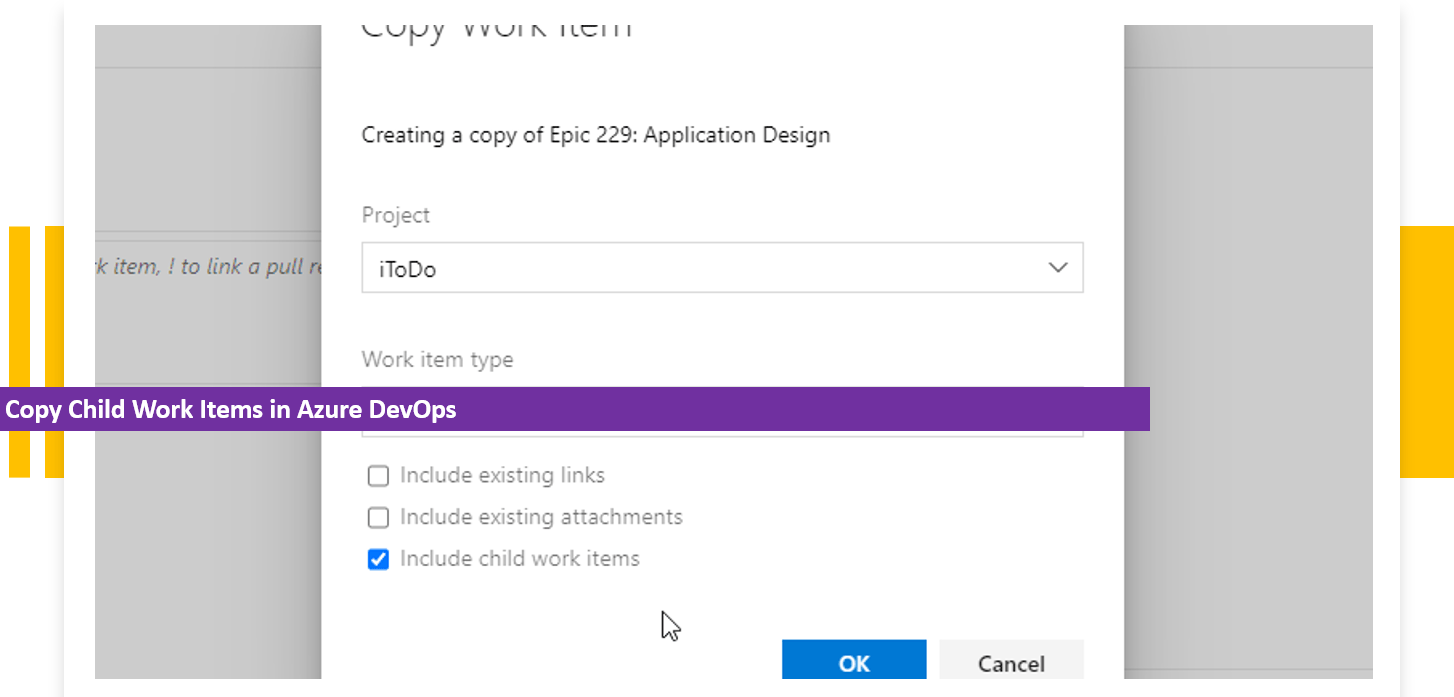Select the Copy Work Item title
The image size is (1454, 697).
tap(497, 22)
